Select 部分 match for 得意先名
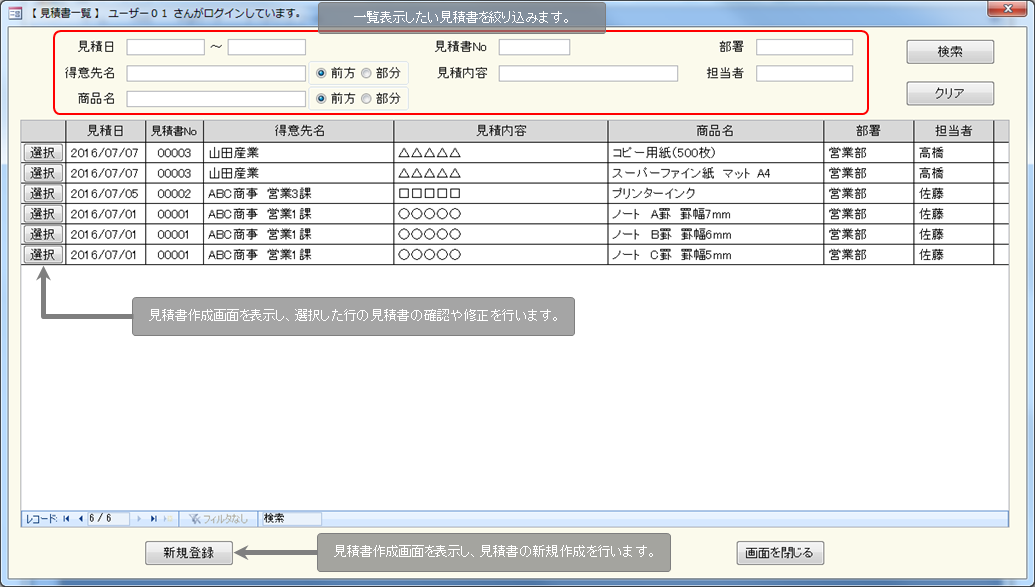This screenshot has height=587, width=1035. pos(367,73)
